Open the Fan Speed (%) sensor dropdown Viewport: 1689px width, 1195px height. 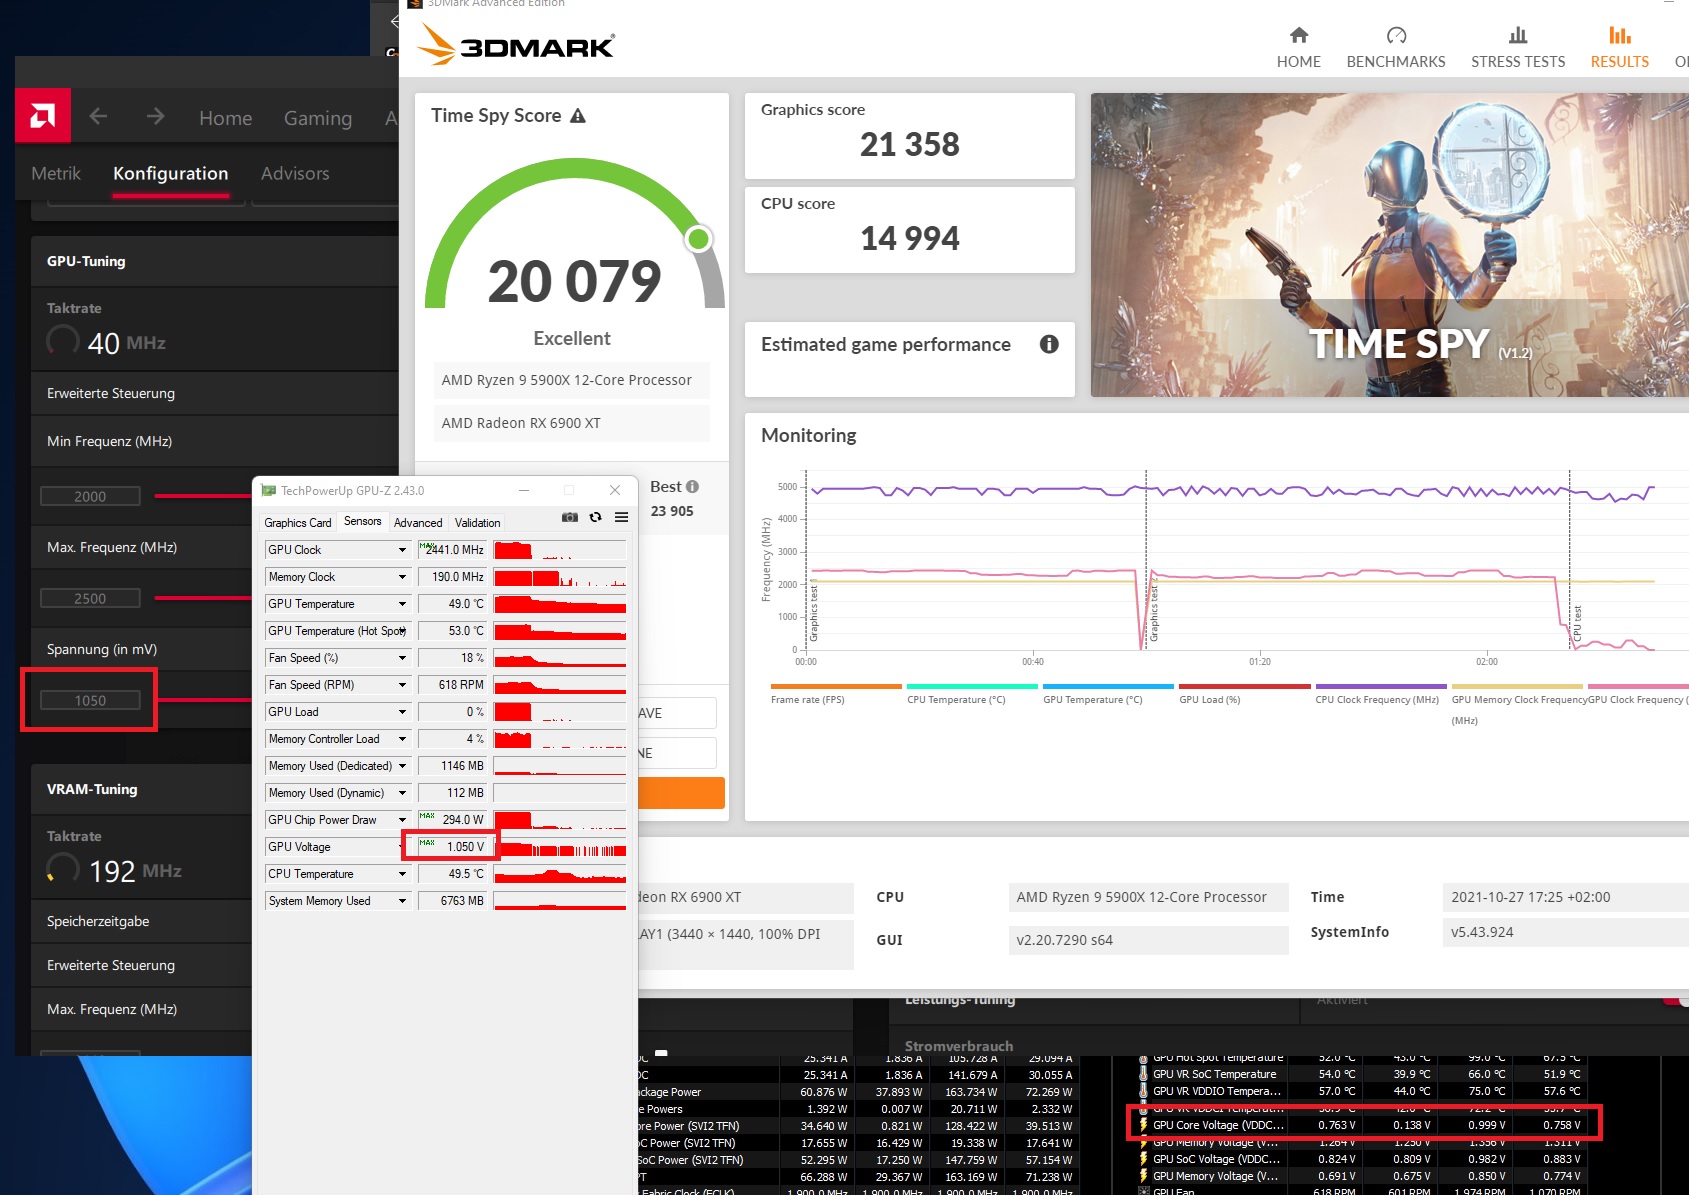[402, 658]
